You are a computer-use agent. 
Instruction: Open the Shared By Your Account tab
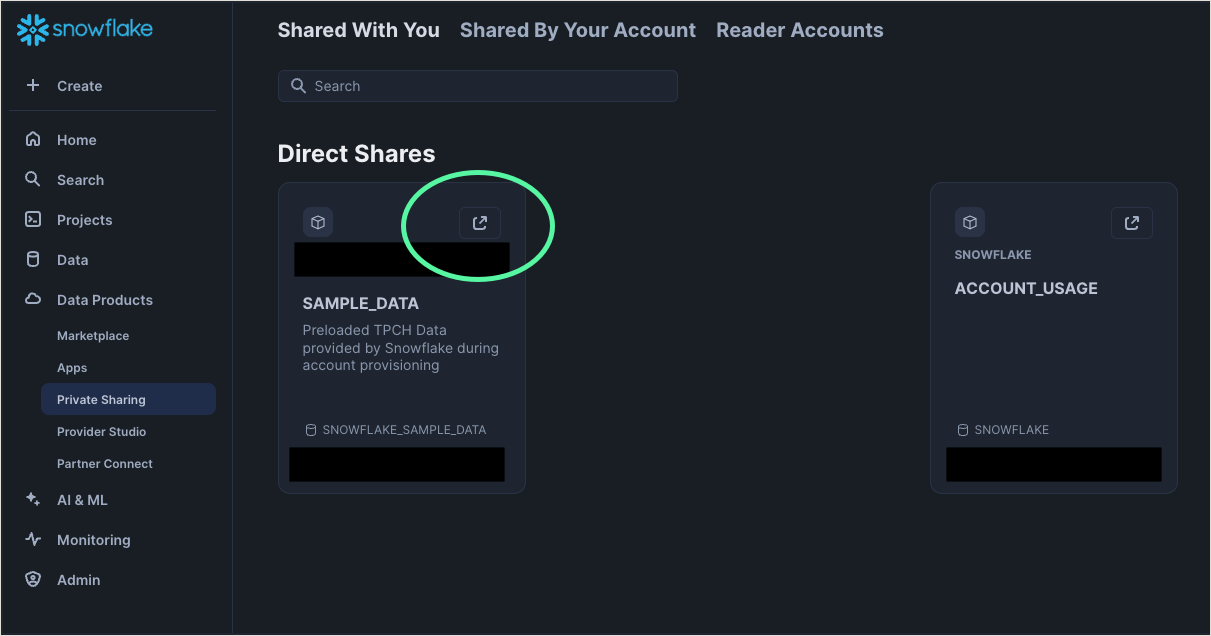(x=577, y=30)
